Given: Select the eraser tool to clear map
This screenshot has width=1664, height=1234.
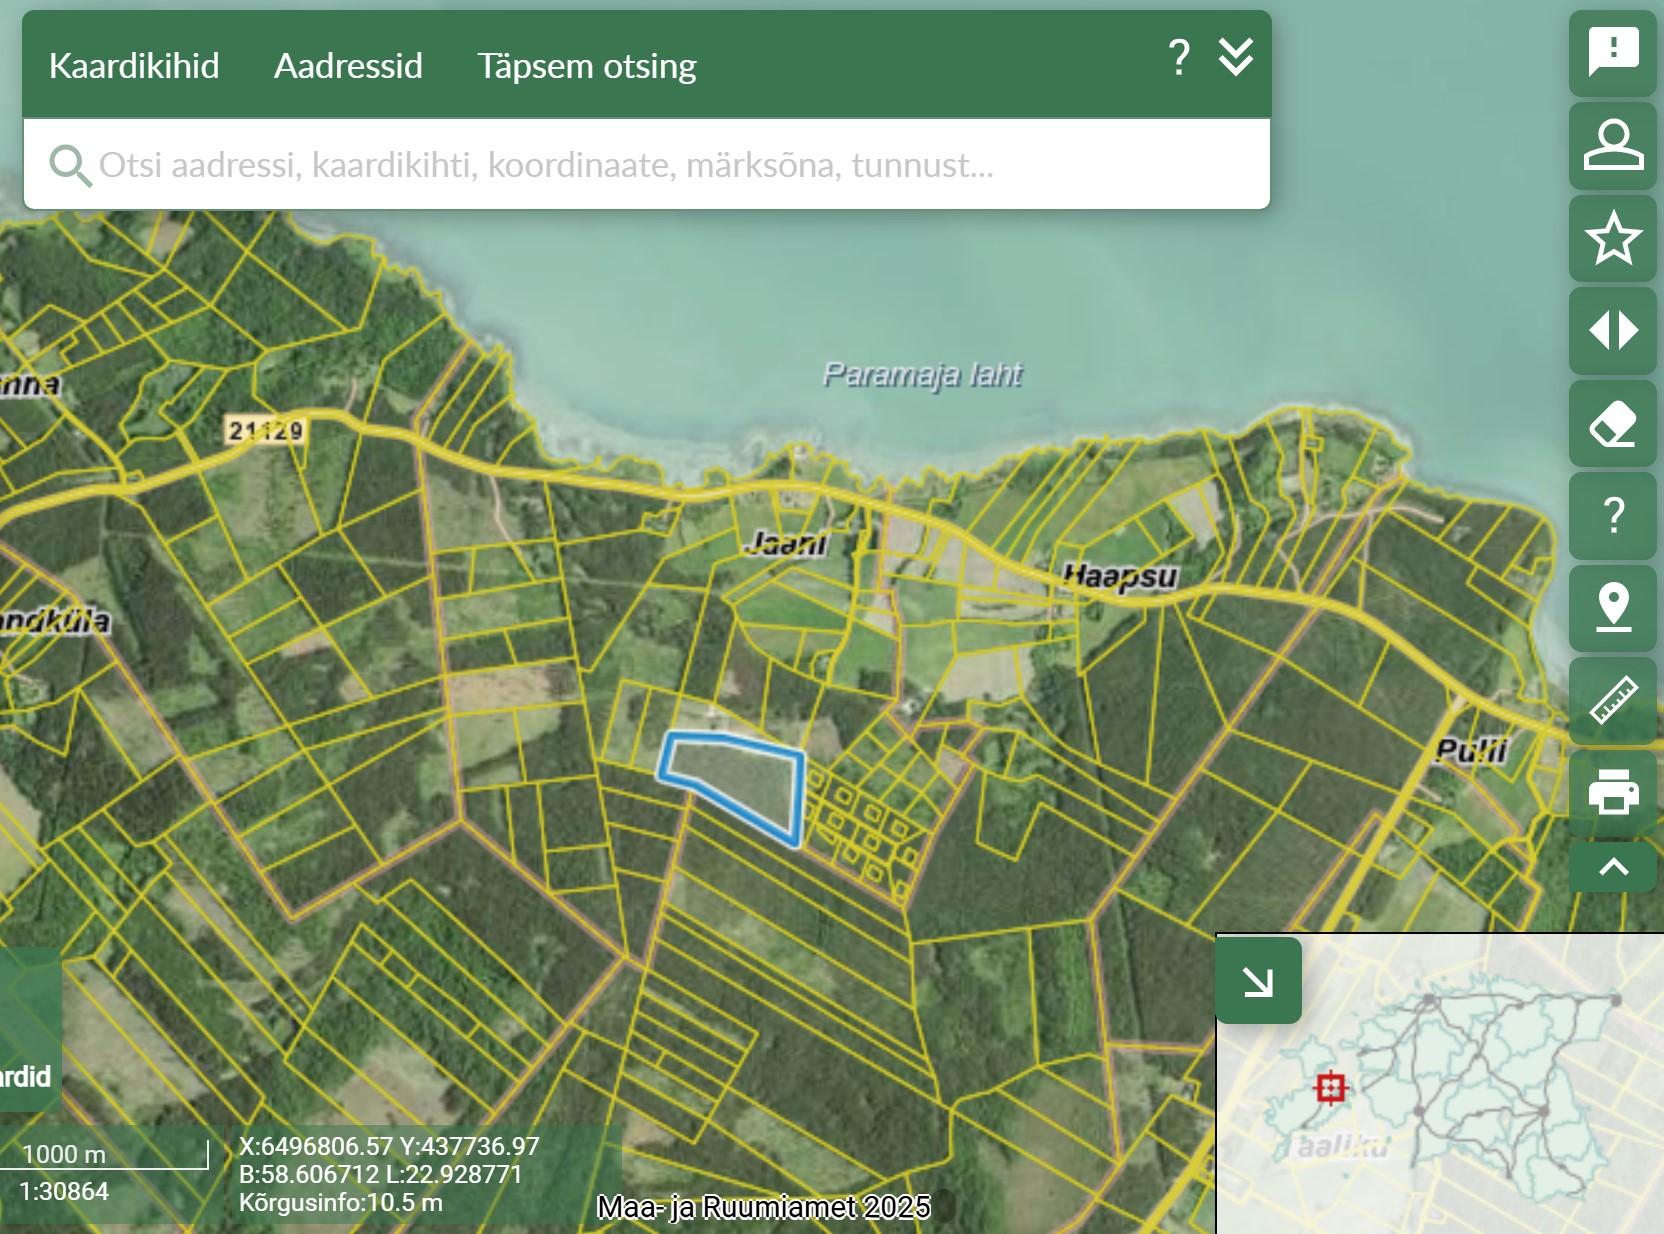Looking at the screenshot, I should click(x=1612, y=423).
